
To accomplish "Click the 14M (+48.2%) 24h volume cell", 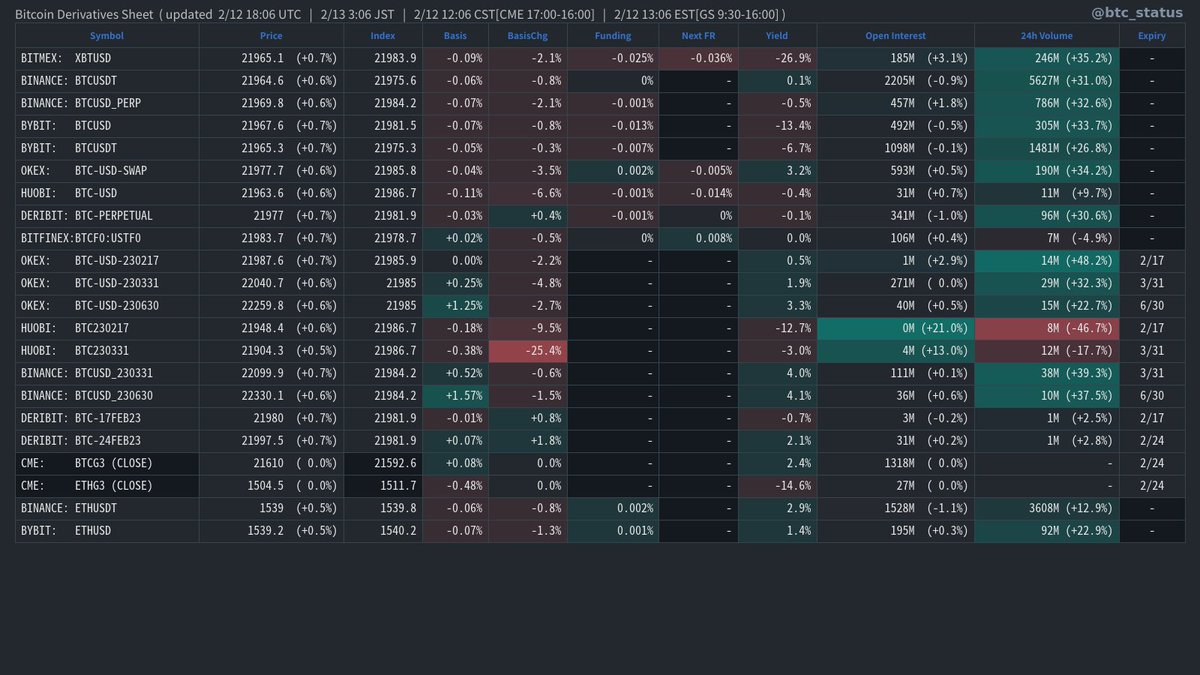I will [1047, 261].
